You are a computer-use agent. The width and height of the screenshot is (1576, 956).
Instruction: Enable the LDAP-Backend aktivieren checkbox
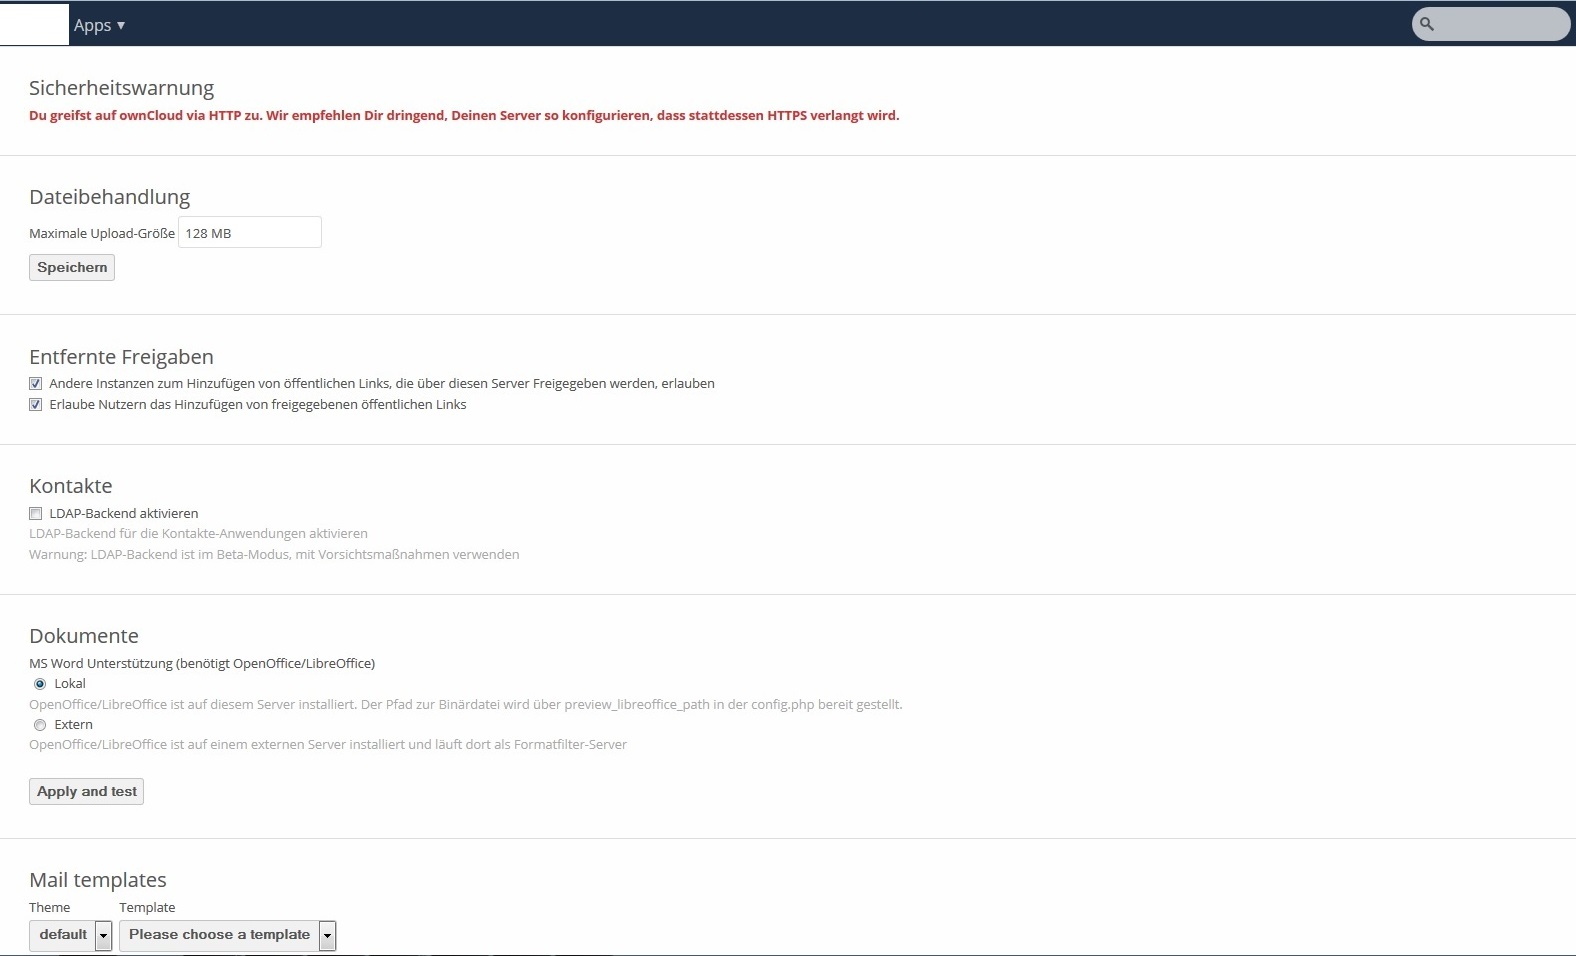(36, 514)
